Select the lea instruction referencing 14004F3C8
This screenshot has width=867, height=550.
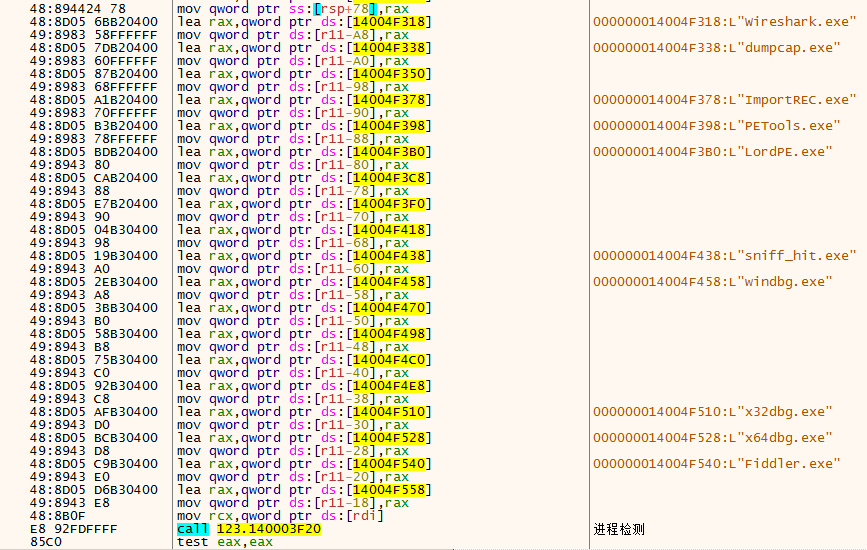304,178
